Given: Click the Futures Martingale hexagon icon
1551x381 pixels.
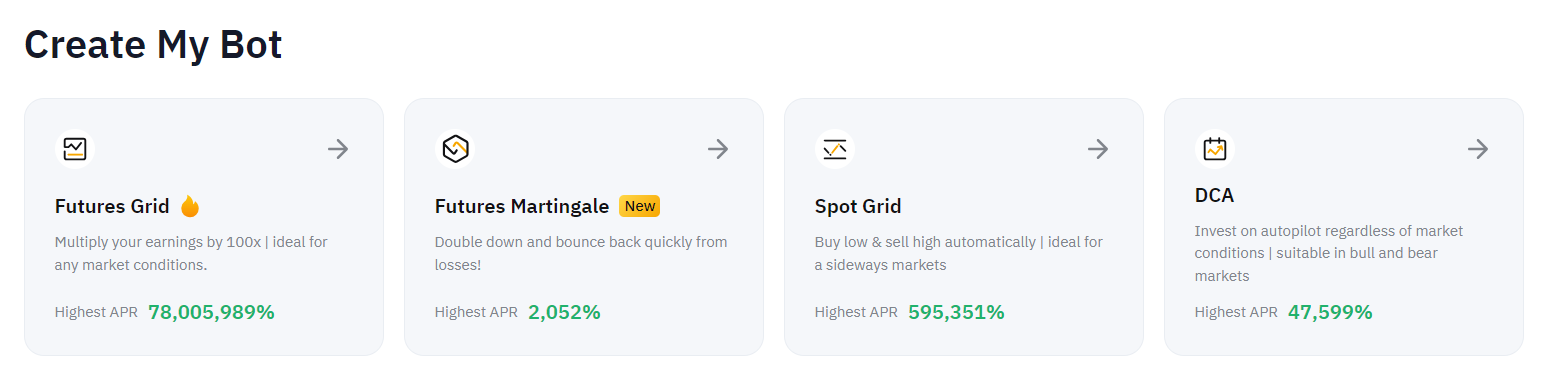Looking at the screenshot, I should [455, 149].
